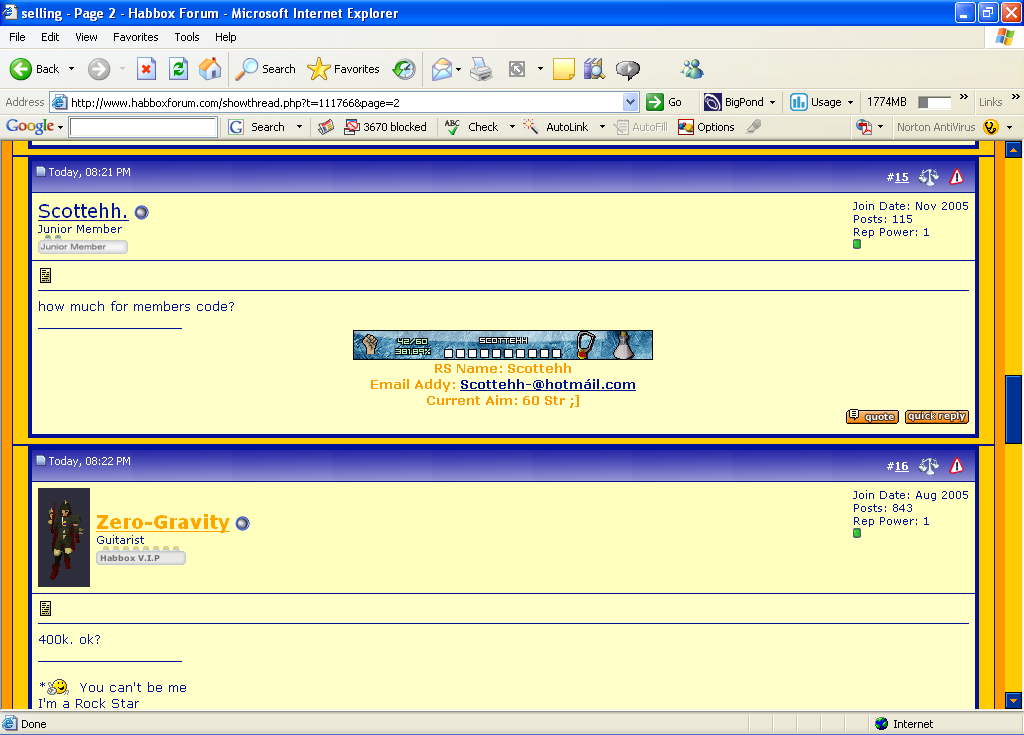Click the report post icon on post #15
The image size is (1024, 735).
tap(957, 177)
